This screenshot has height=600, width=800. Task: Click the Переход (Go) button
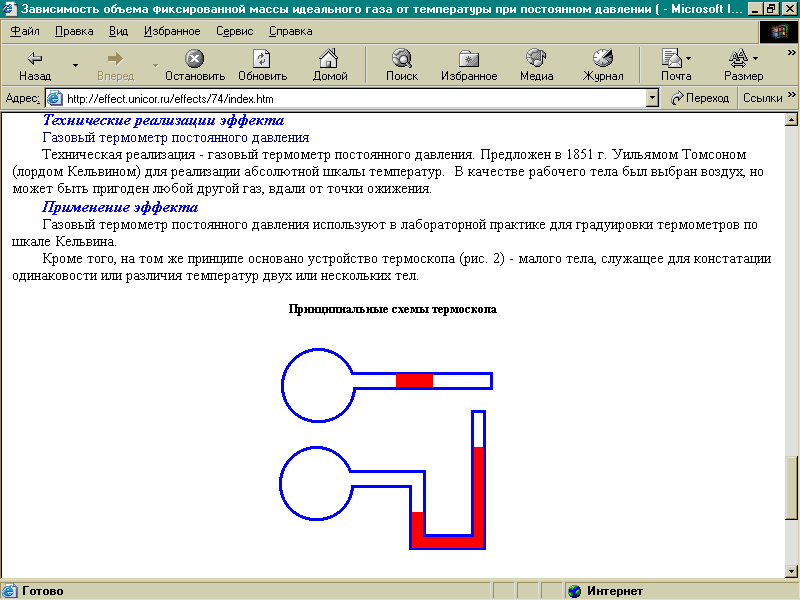tap(699, 98)
